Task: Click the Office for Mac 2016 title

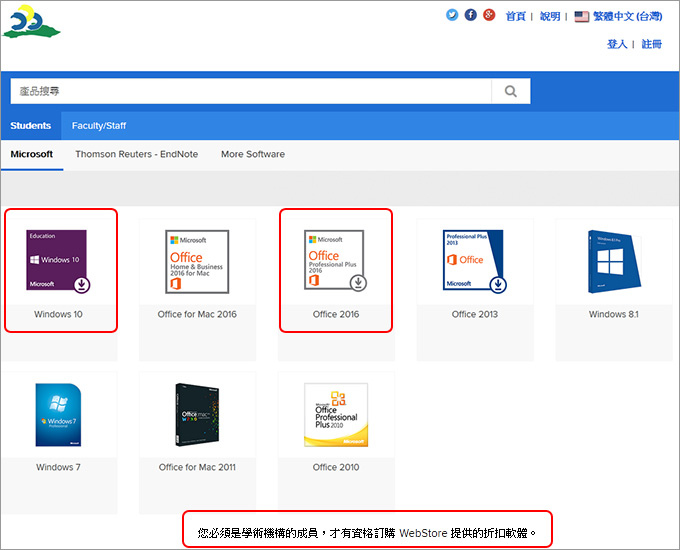Action: (x=197, y=314)
